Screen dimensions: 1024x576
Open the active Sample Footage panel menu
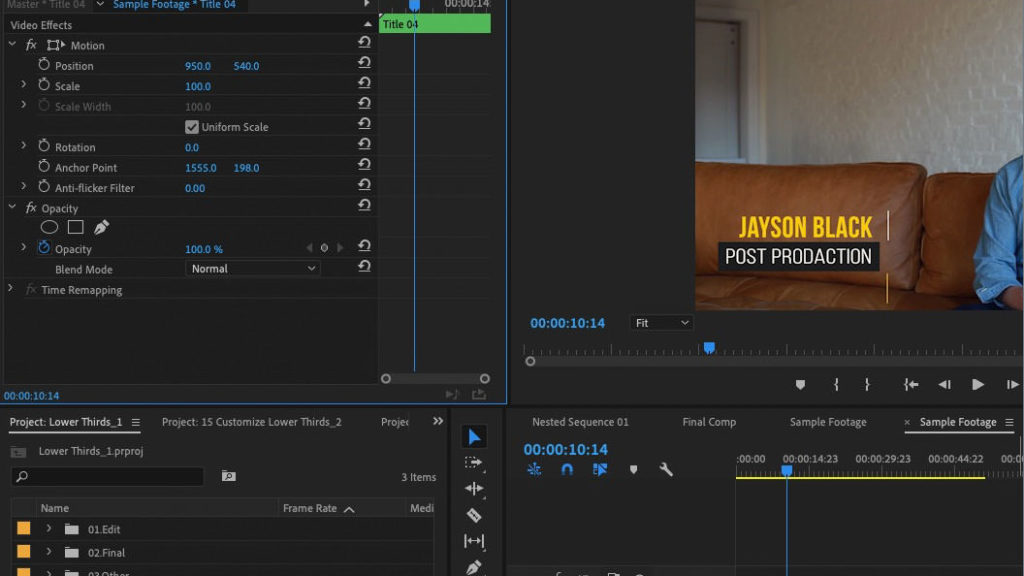1009,423
